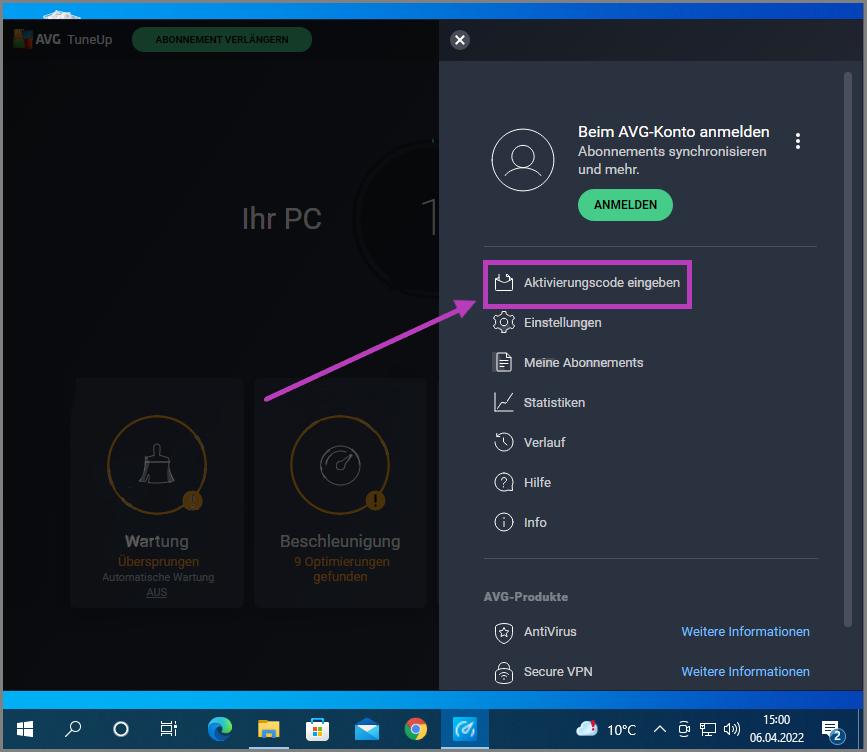Open Microsoft Store from taskbar
867x752 pixels.
(x=317, y=729)
